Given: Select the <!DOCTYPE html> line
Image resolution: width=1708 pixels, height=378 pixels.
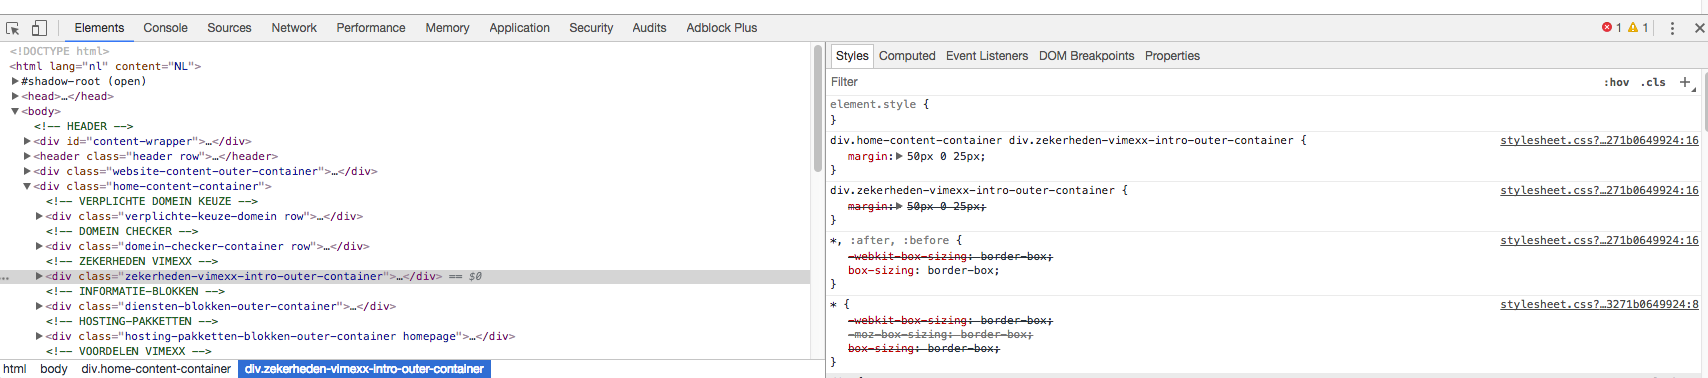Looking at the screenshot, I should 60,52.
